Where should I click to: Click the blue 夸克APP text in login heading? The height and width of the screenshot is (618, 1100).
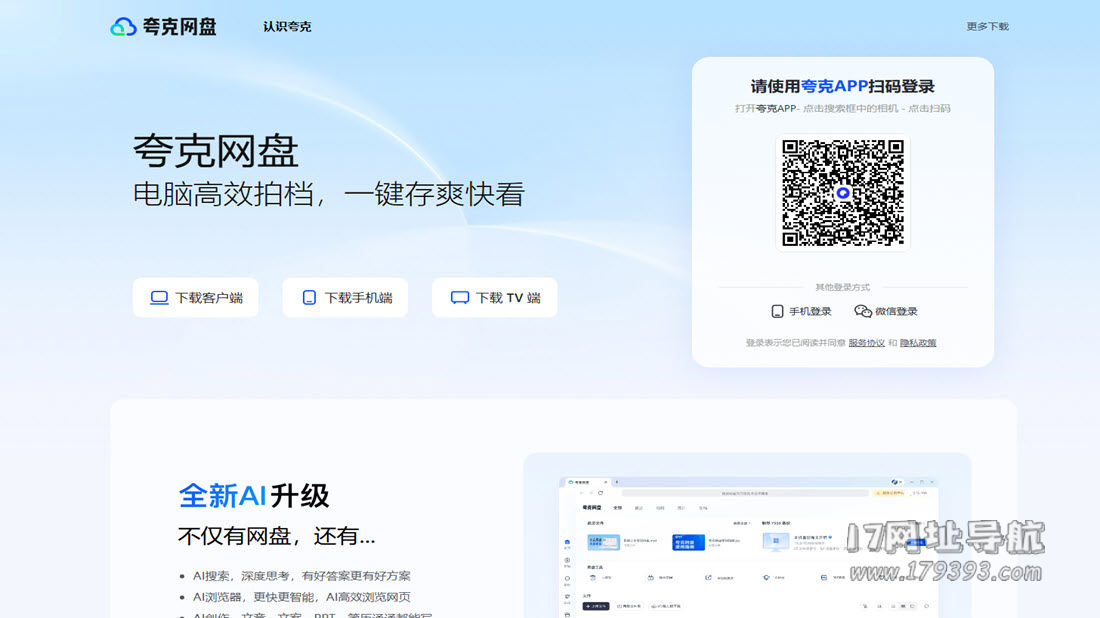[x=834, y=87]
